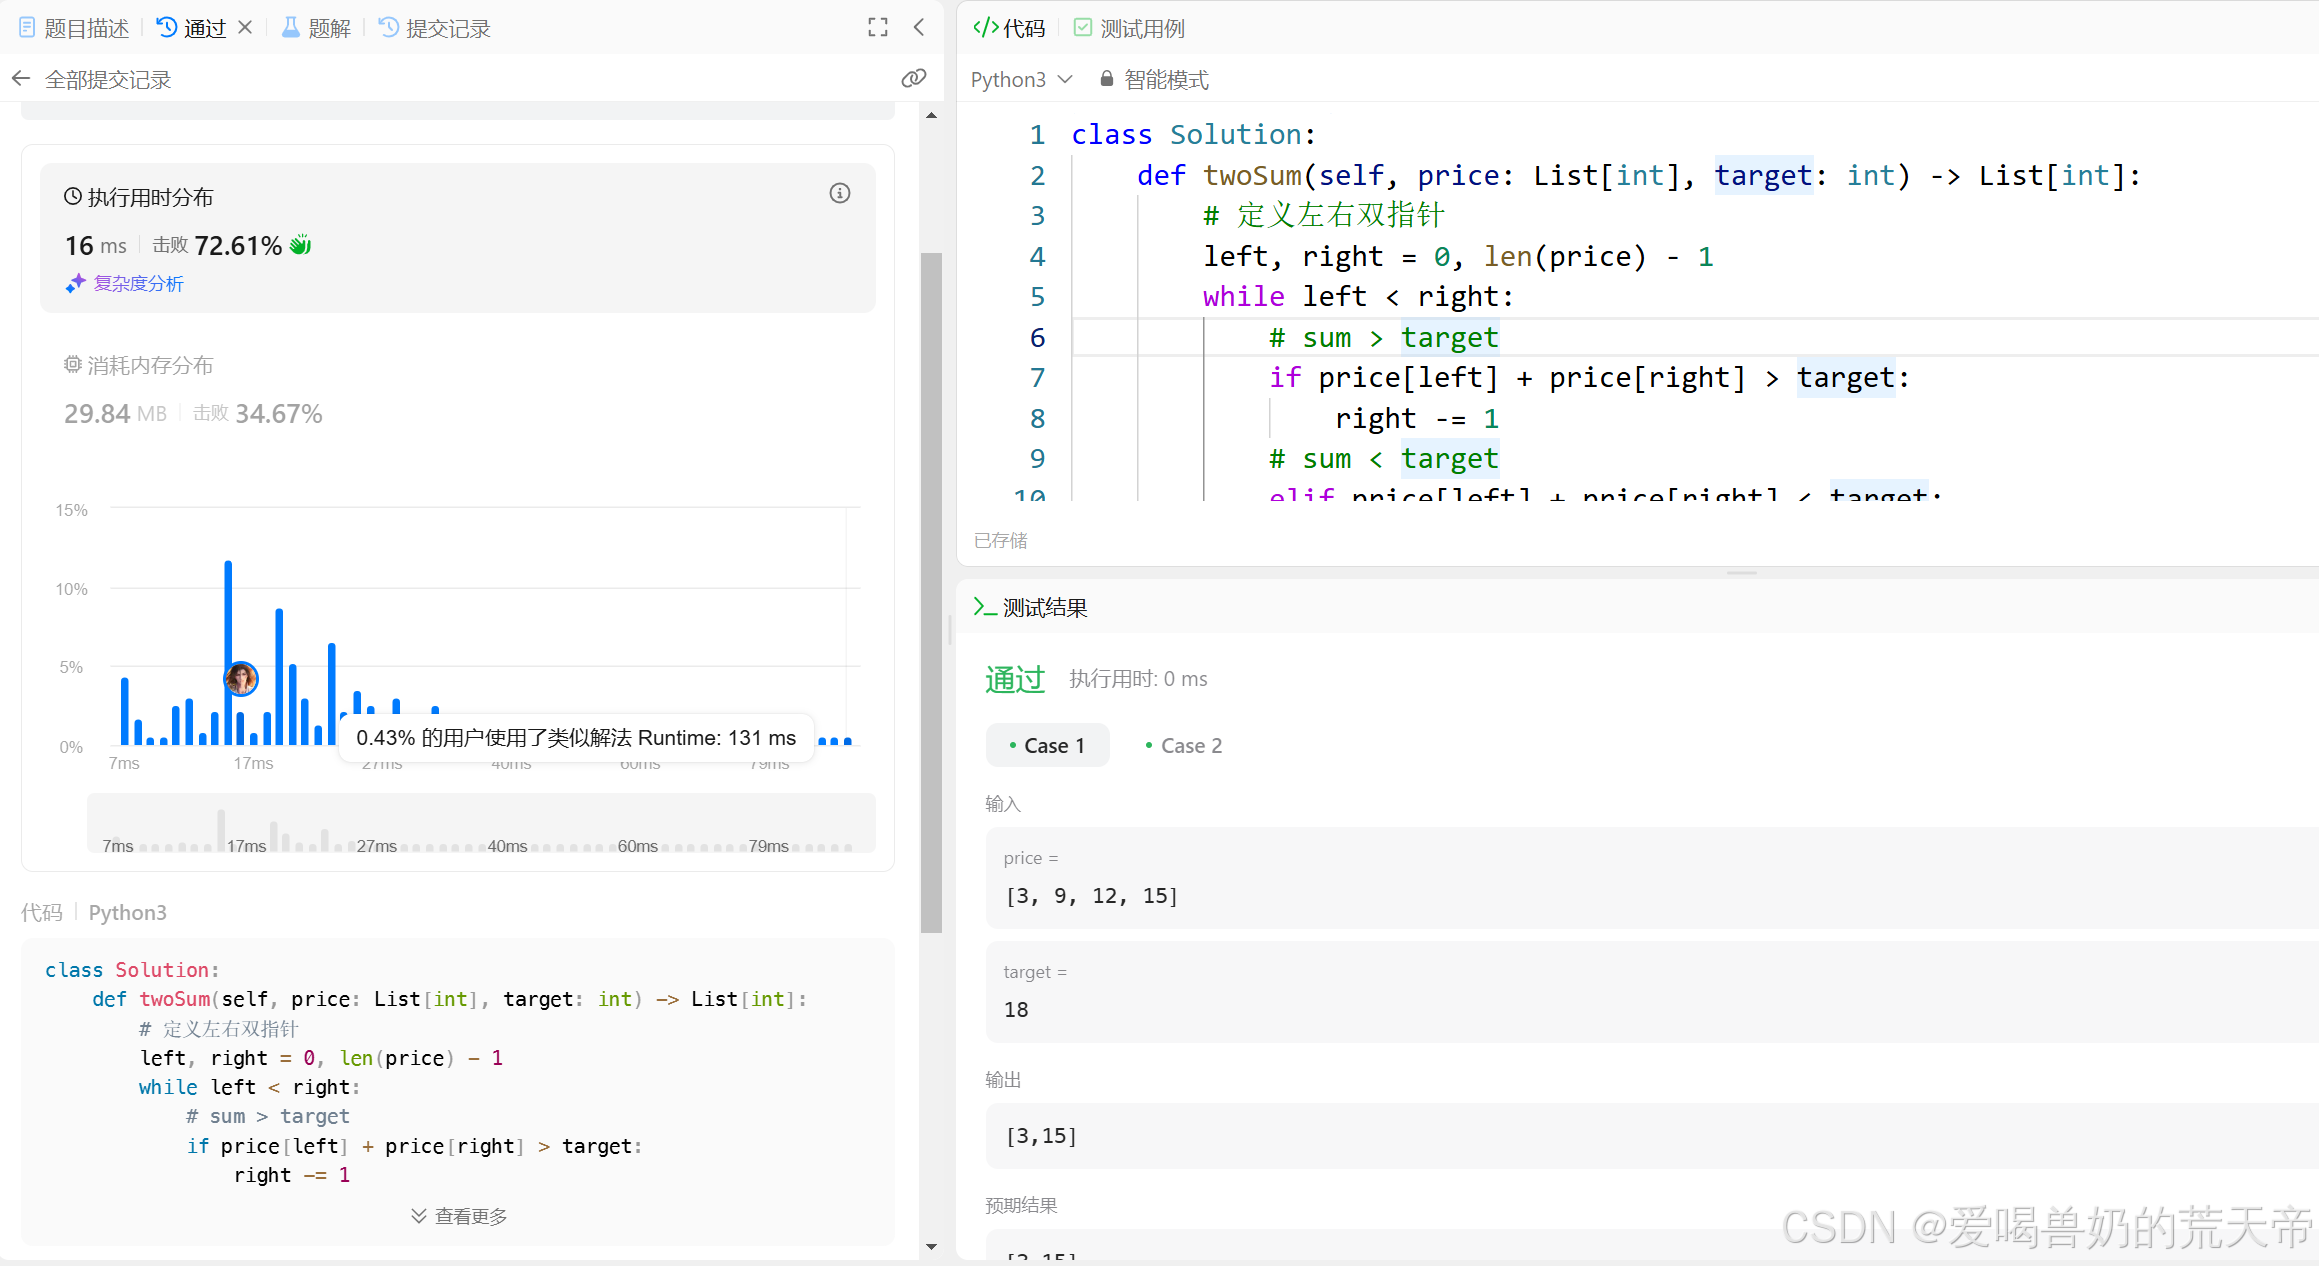Click the target value 18 box
The image size is (2319, 1266).
[x=1651, y=992]
